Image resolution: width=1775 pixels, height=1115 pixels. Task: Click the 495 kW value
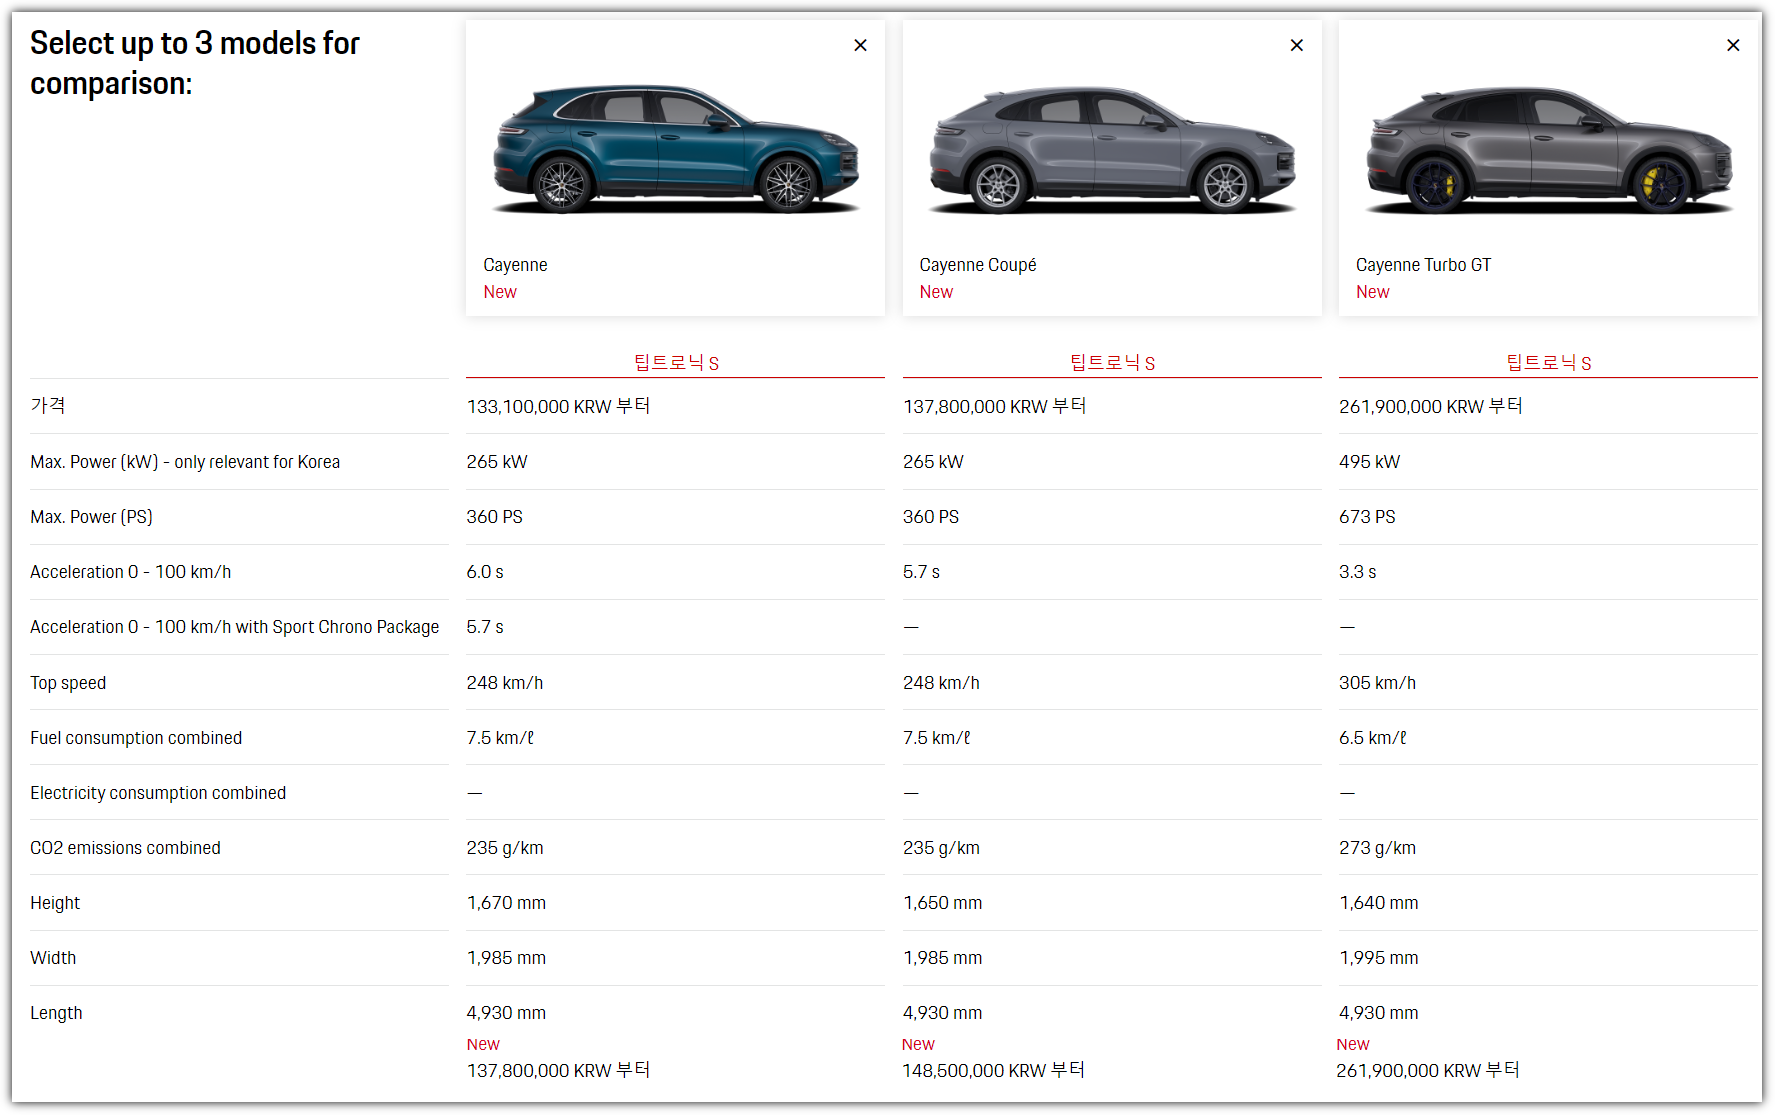pyautogui.click(x=1369, y=462)
